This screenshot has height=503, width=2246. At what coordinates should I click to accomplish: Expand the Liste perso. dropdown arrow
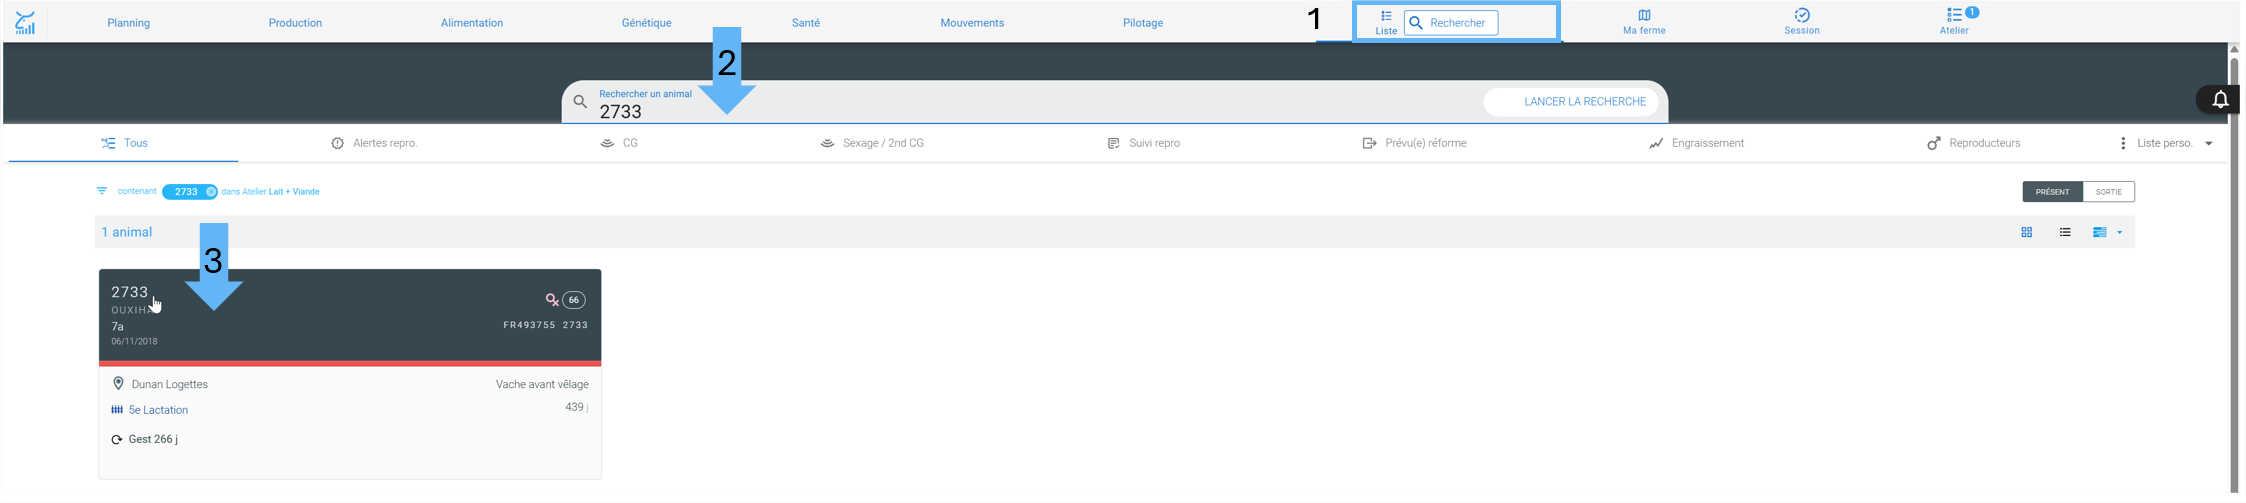coord(2209,143)
